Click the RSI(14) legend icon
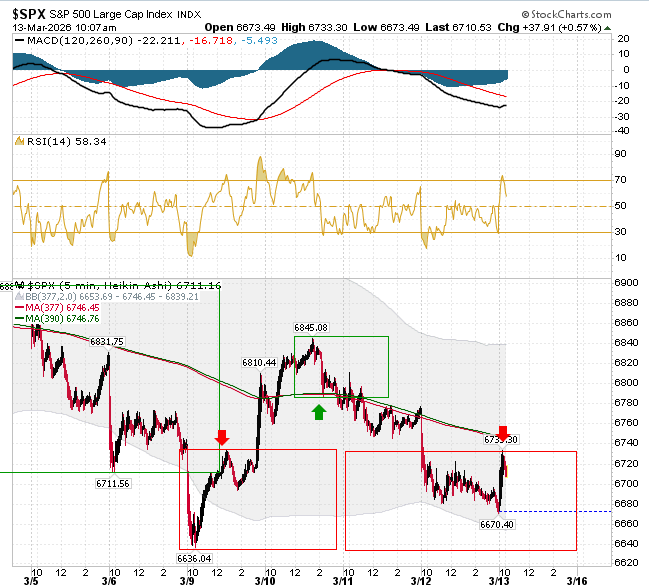Screen dimensions: 649x585 [19, 141]
